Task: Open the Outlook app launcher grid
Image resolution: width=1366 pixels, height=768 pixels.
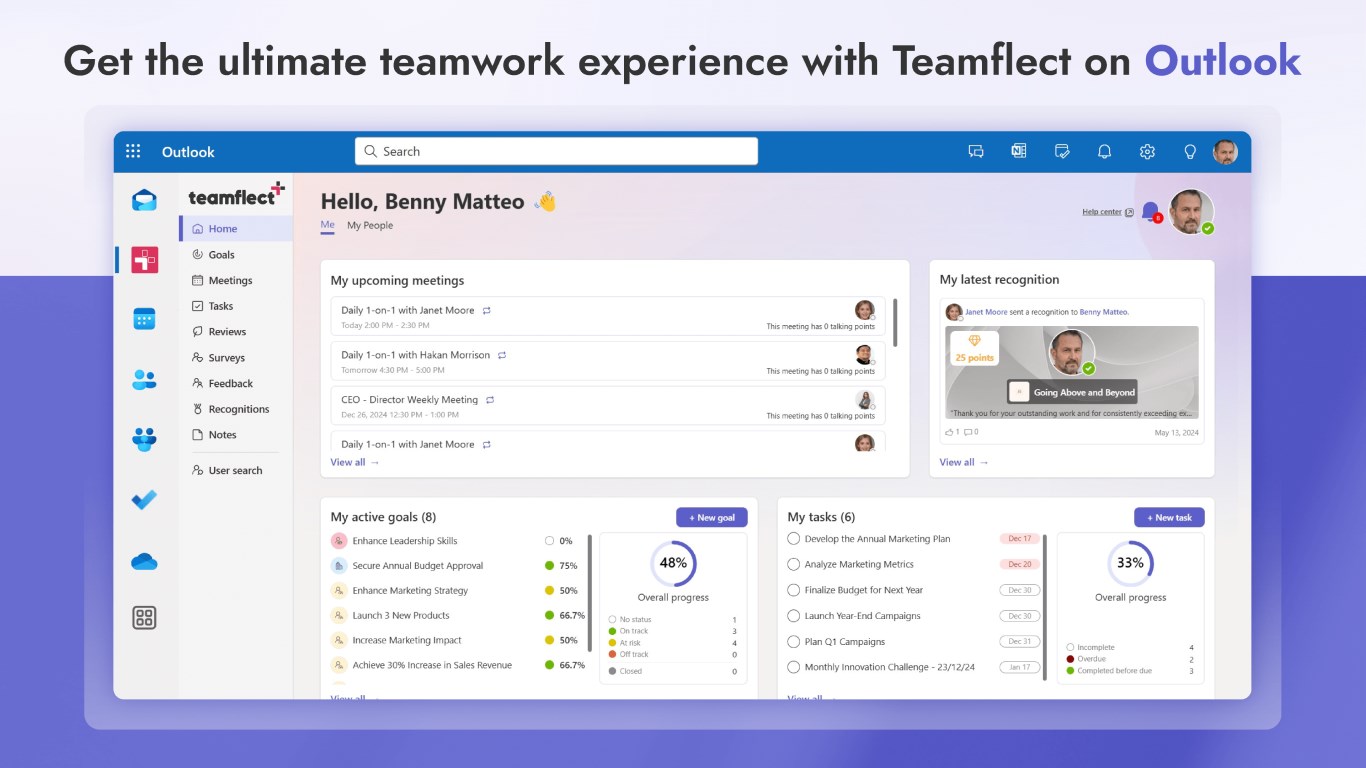Action: 133,152
